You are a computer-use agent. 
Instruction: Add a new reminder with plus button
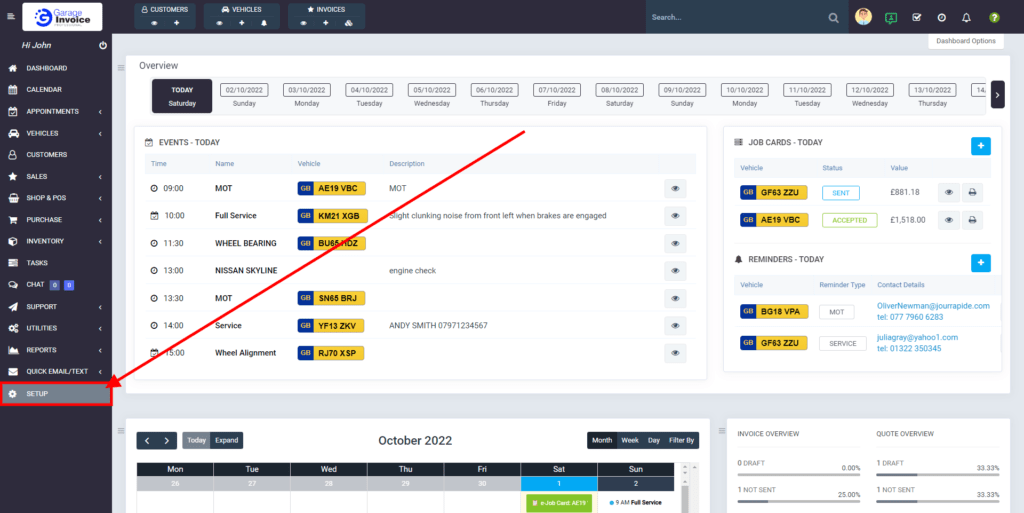[981, 263]
